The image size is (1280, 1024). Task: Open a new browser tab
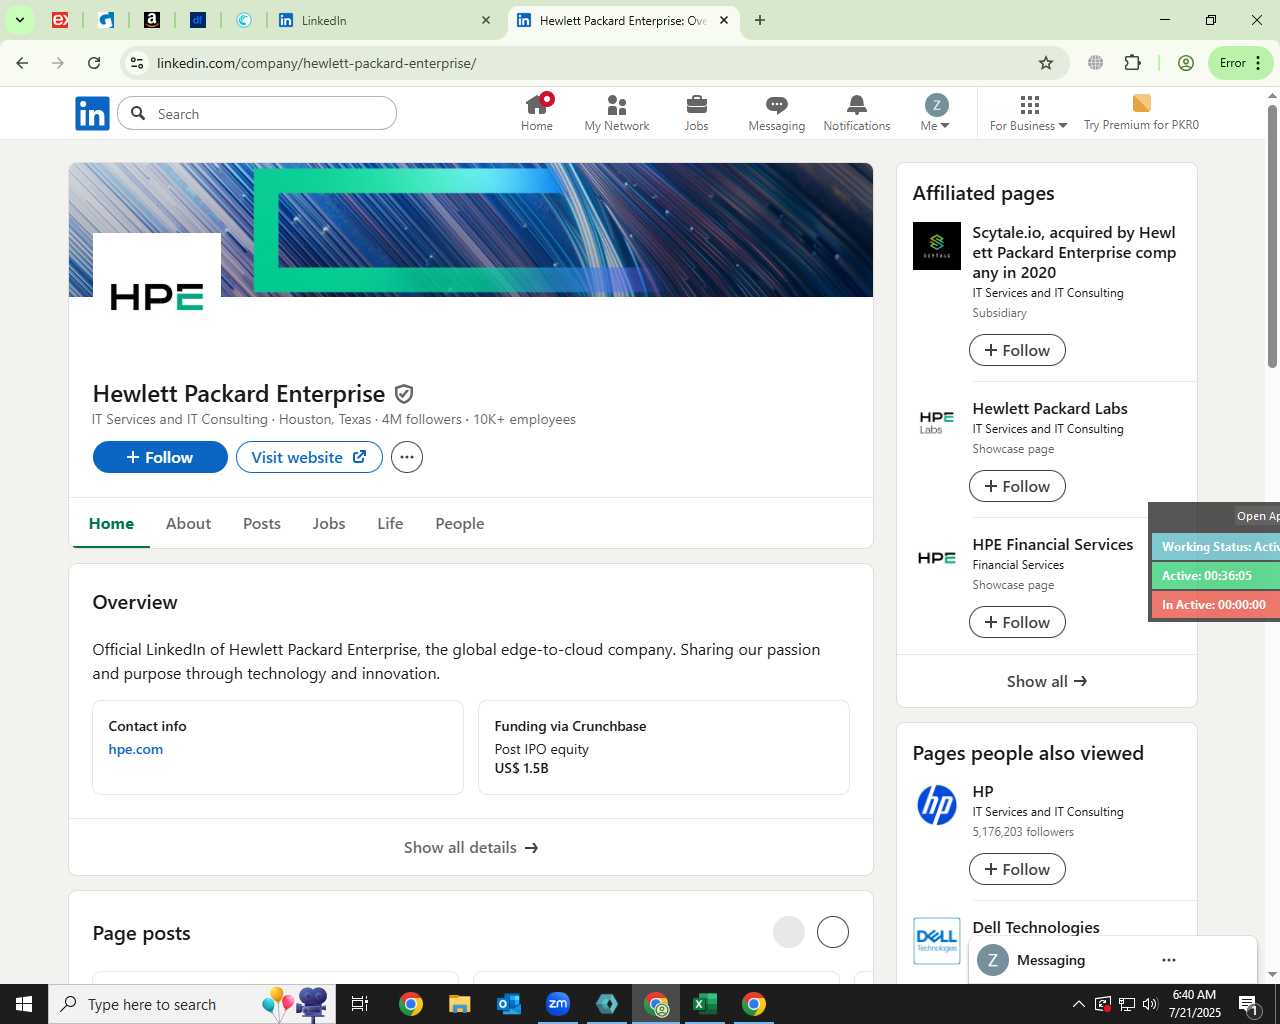pyautogui.click(x=760, y=20)
